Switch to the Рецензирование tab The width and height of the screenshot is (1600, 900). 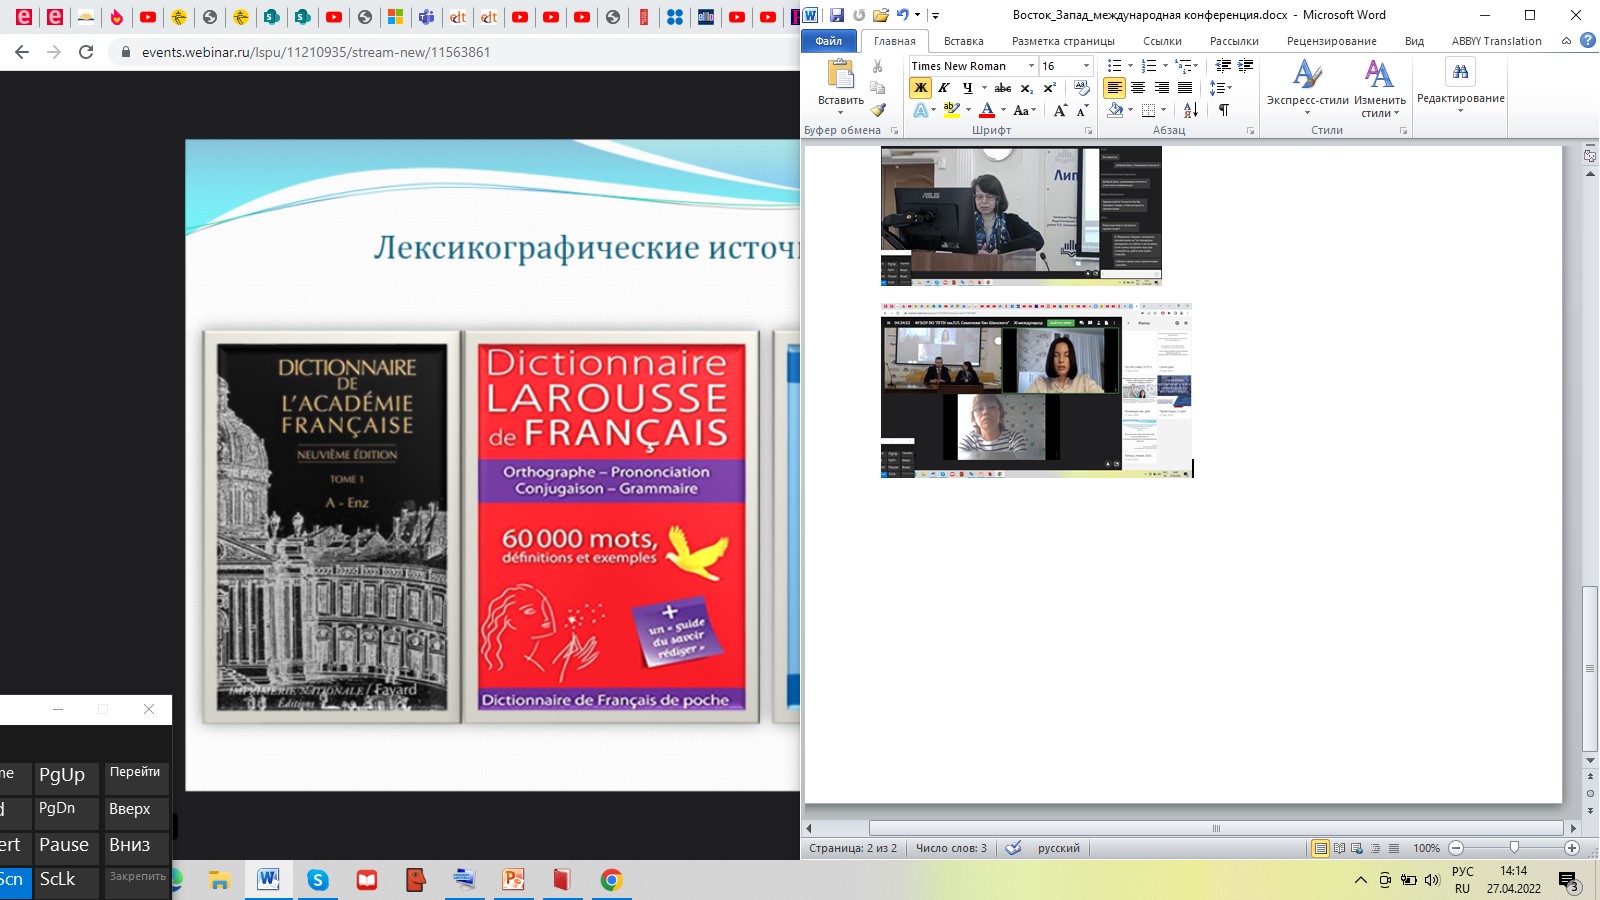pyautogui.click(x=1331, y=41)
